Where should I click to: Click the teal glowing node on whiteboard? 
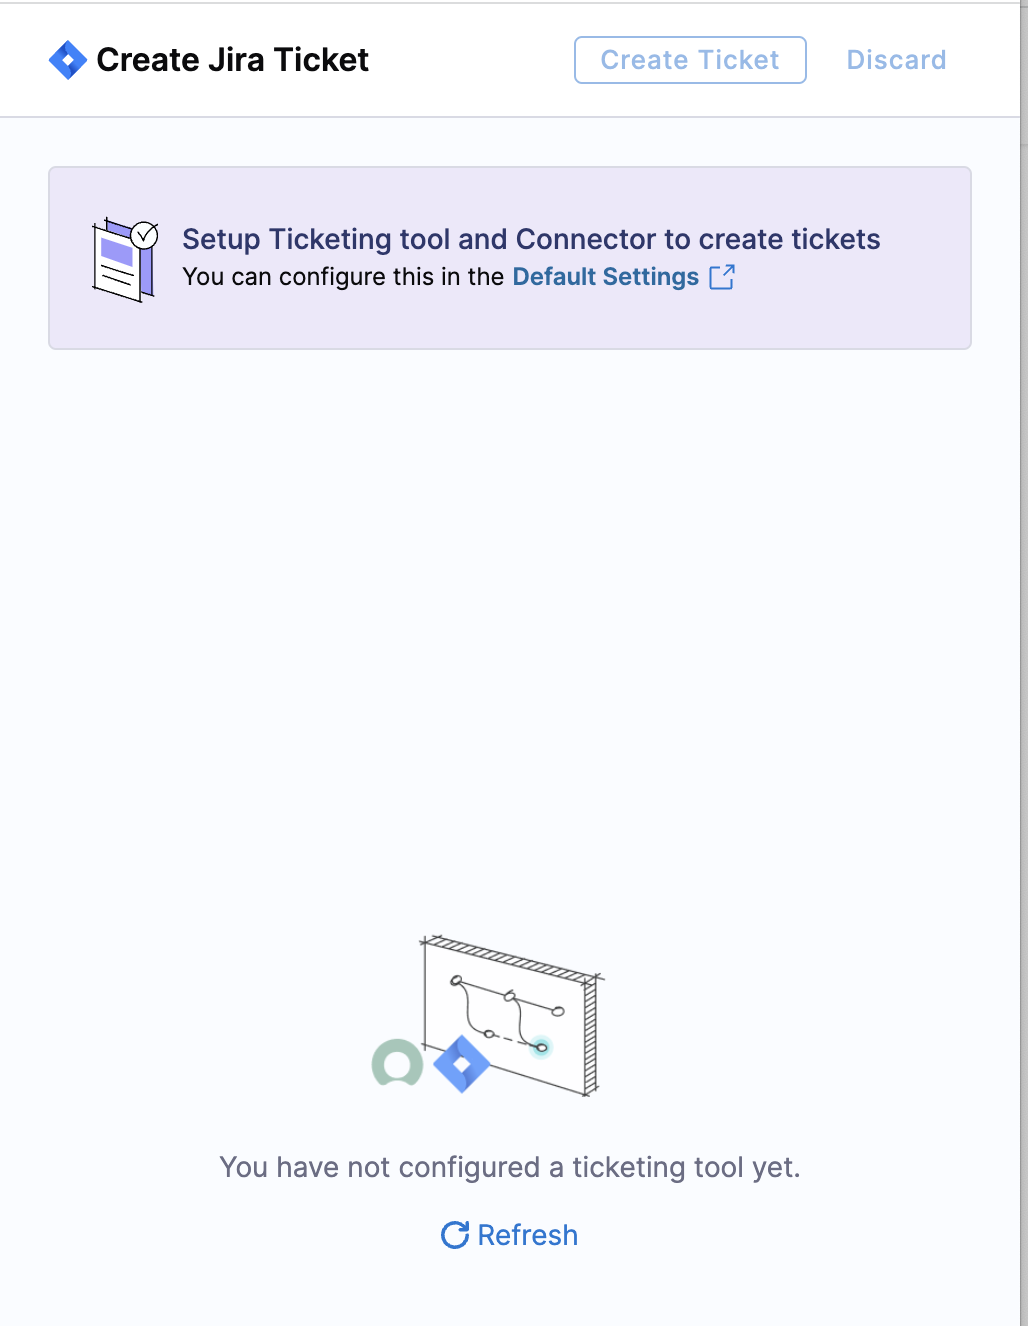pos(541,1047)
